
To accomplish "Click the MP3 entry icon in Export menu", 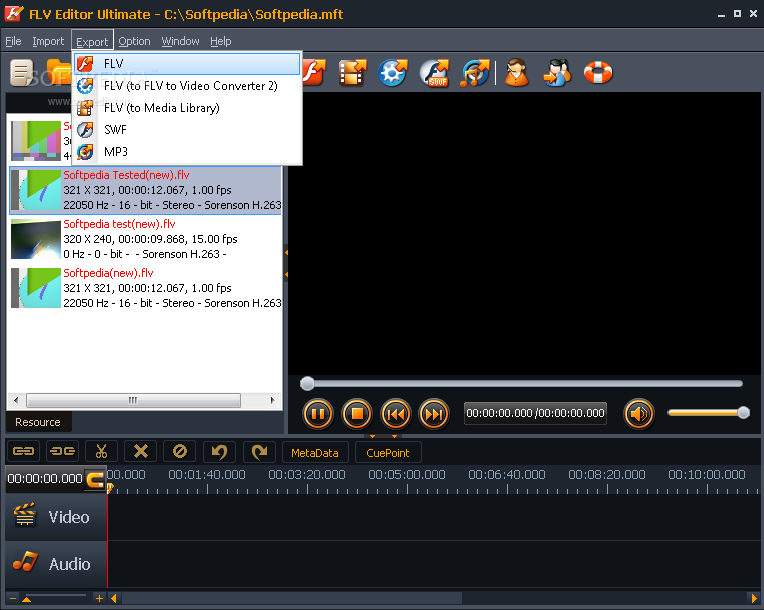I will tap(85, 152).
